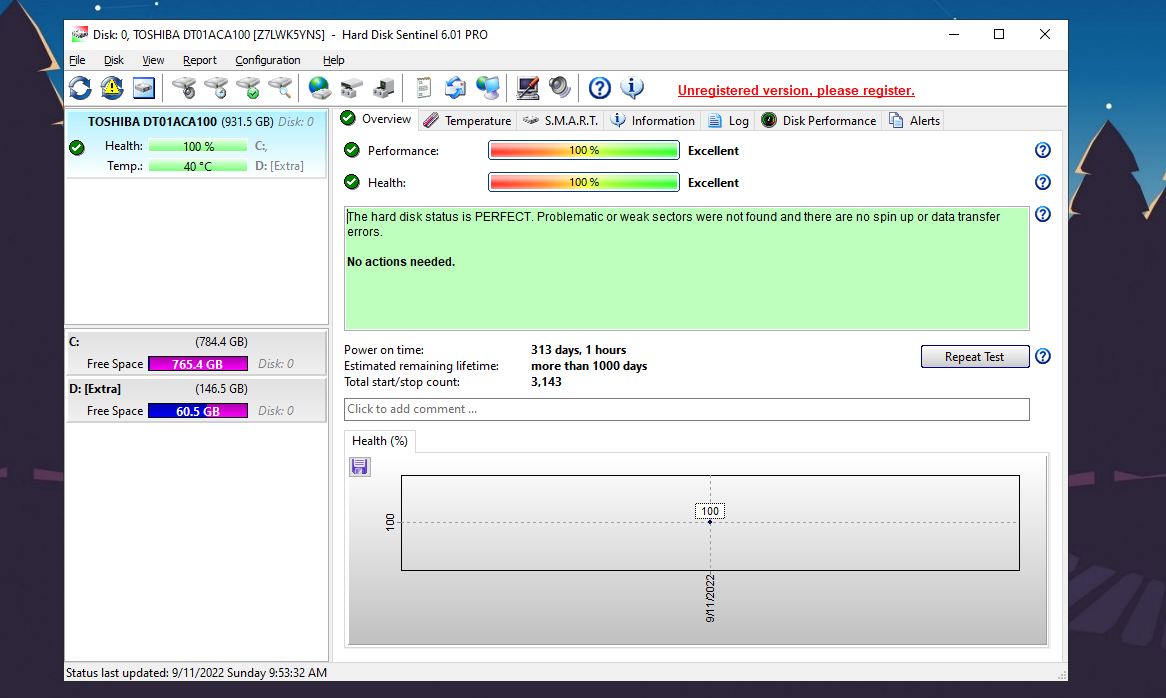The image size is (1166, 698).
Task: Minimize the Hard Disk Sentinel window
Action: [954, 34]
